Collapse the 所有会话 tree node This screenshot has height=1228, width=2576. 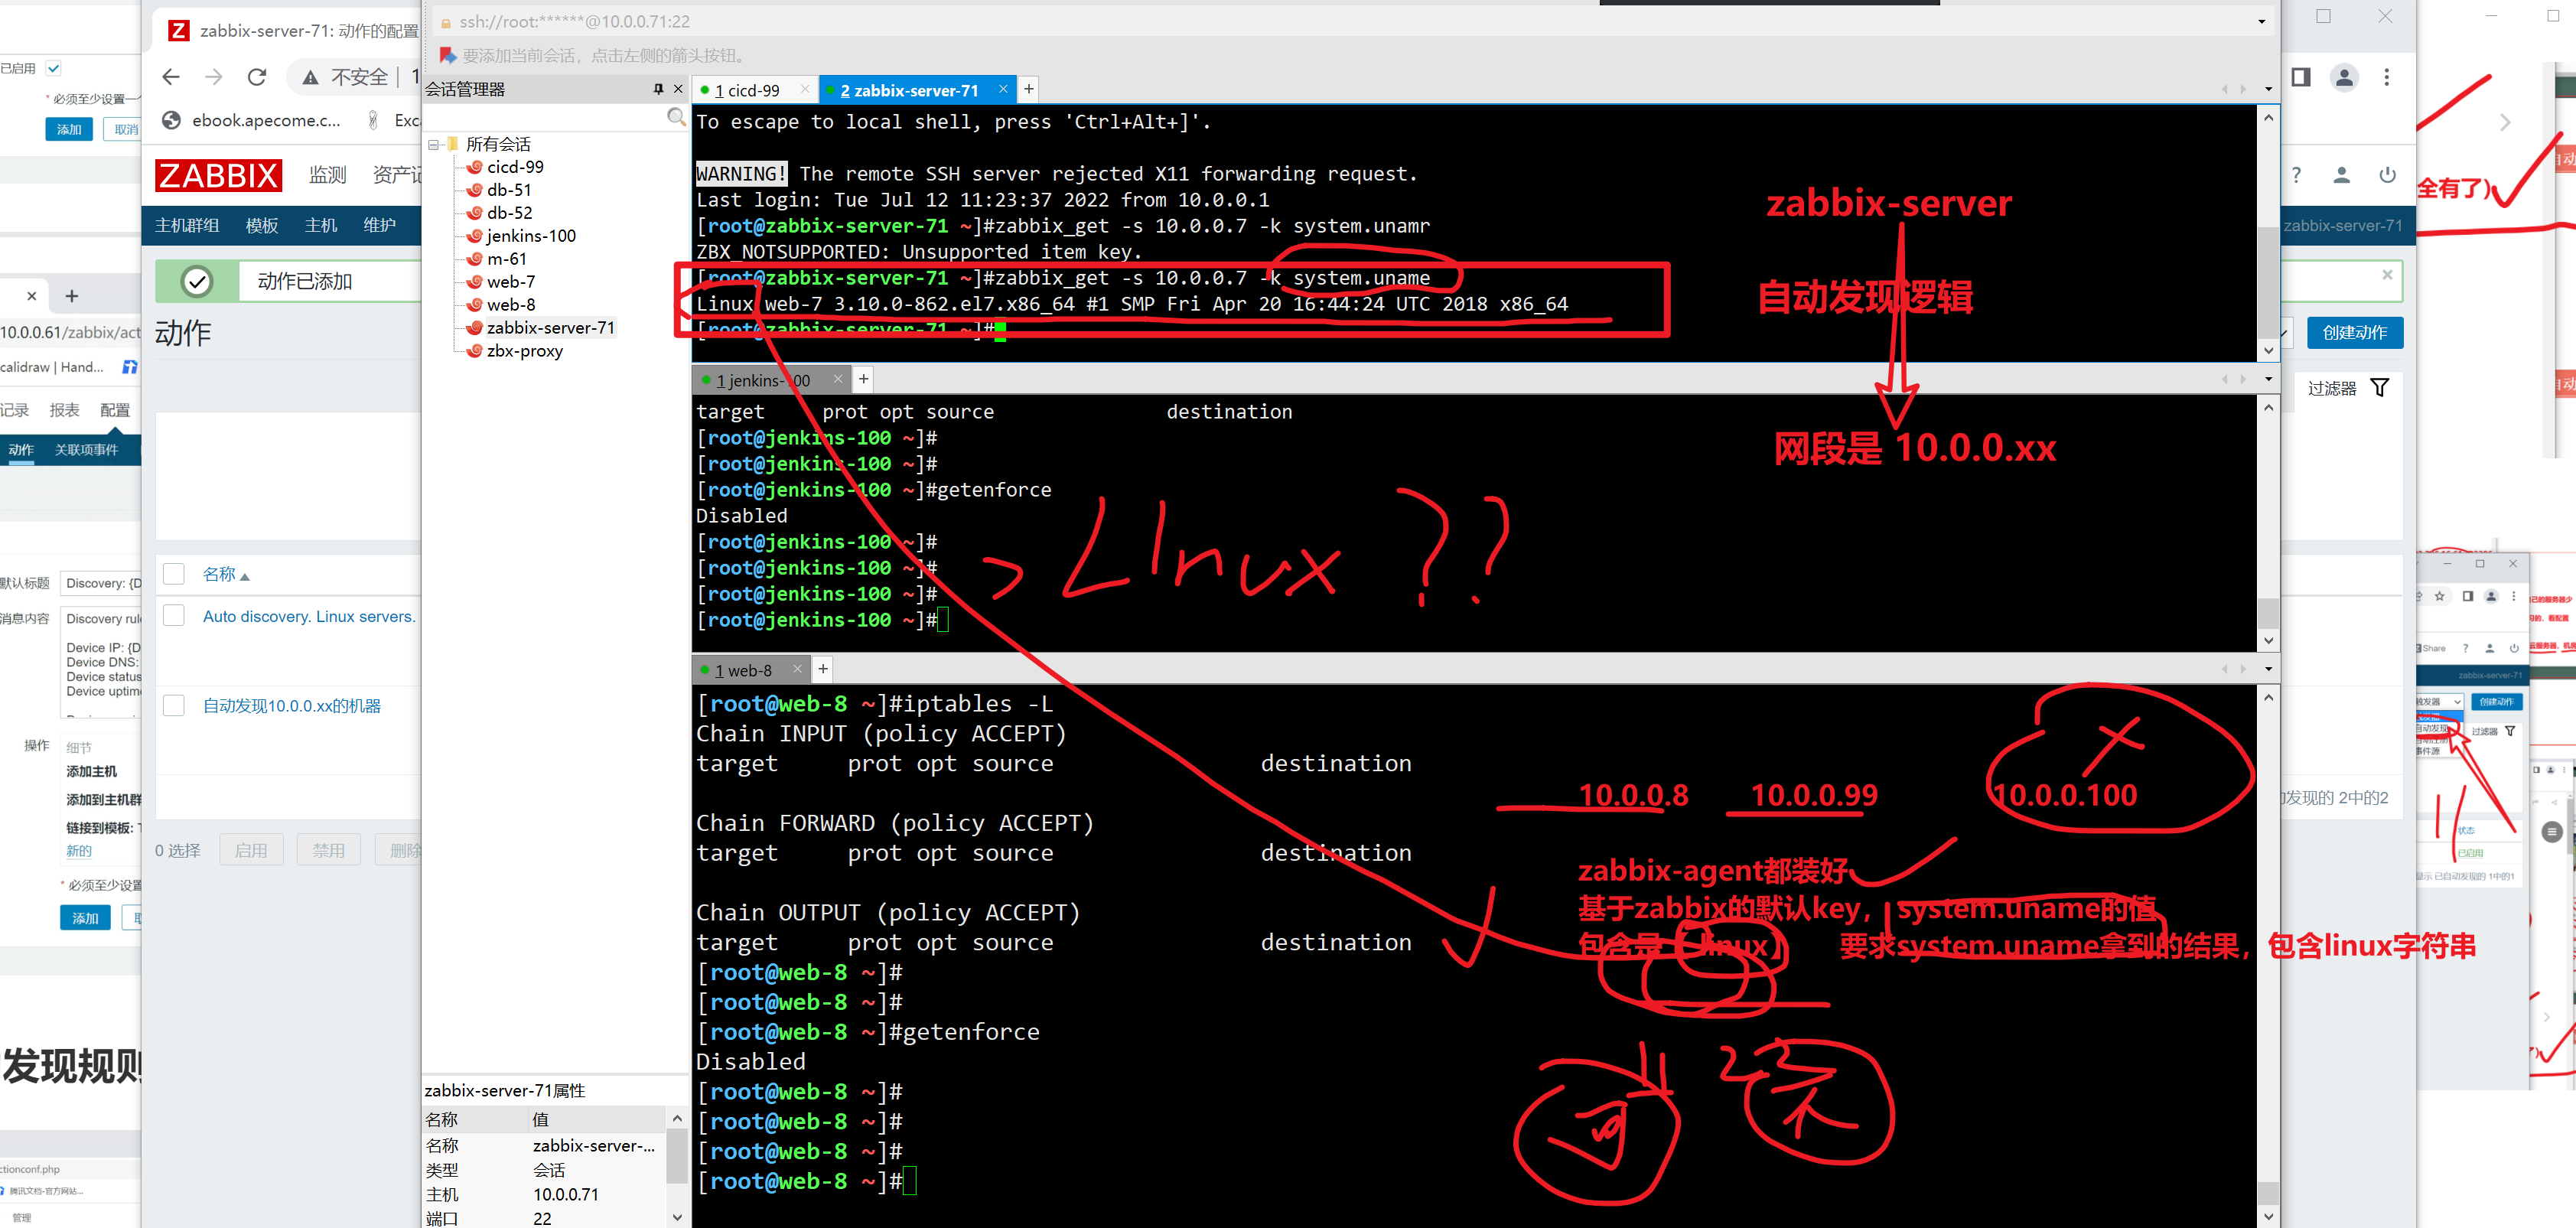point(434,144)
